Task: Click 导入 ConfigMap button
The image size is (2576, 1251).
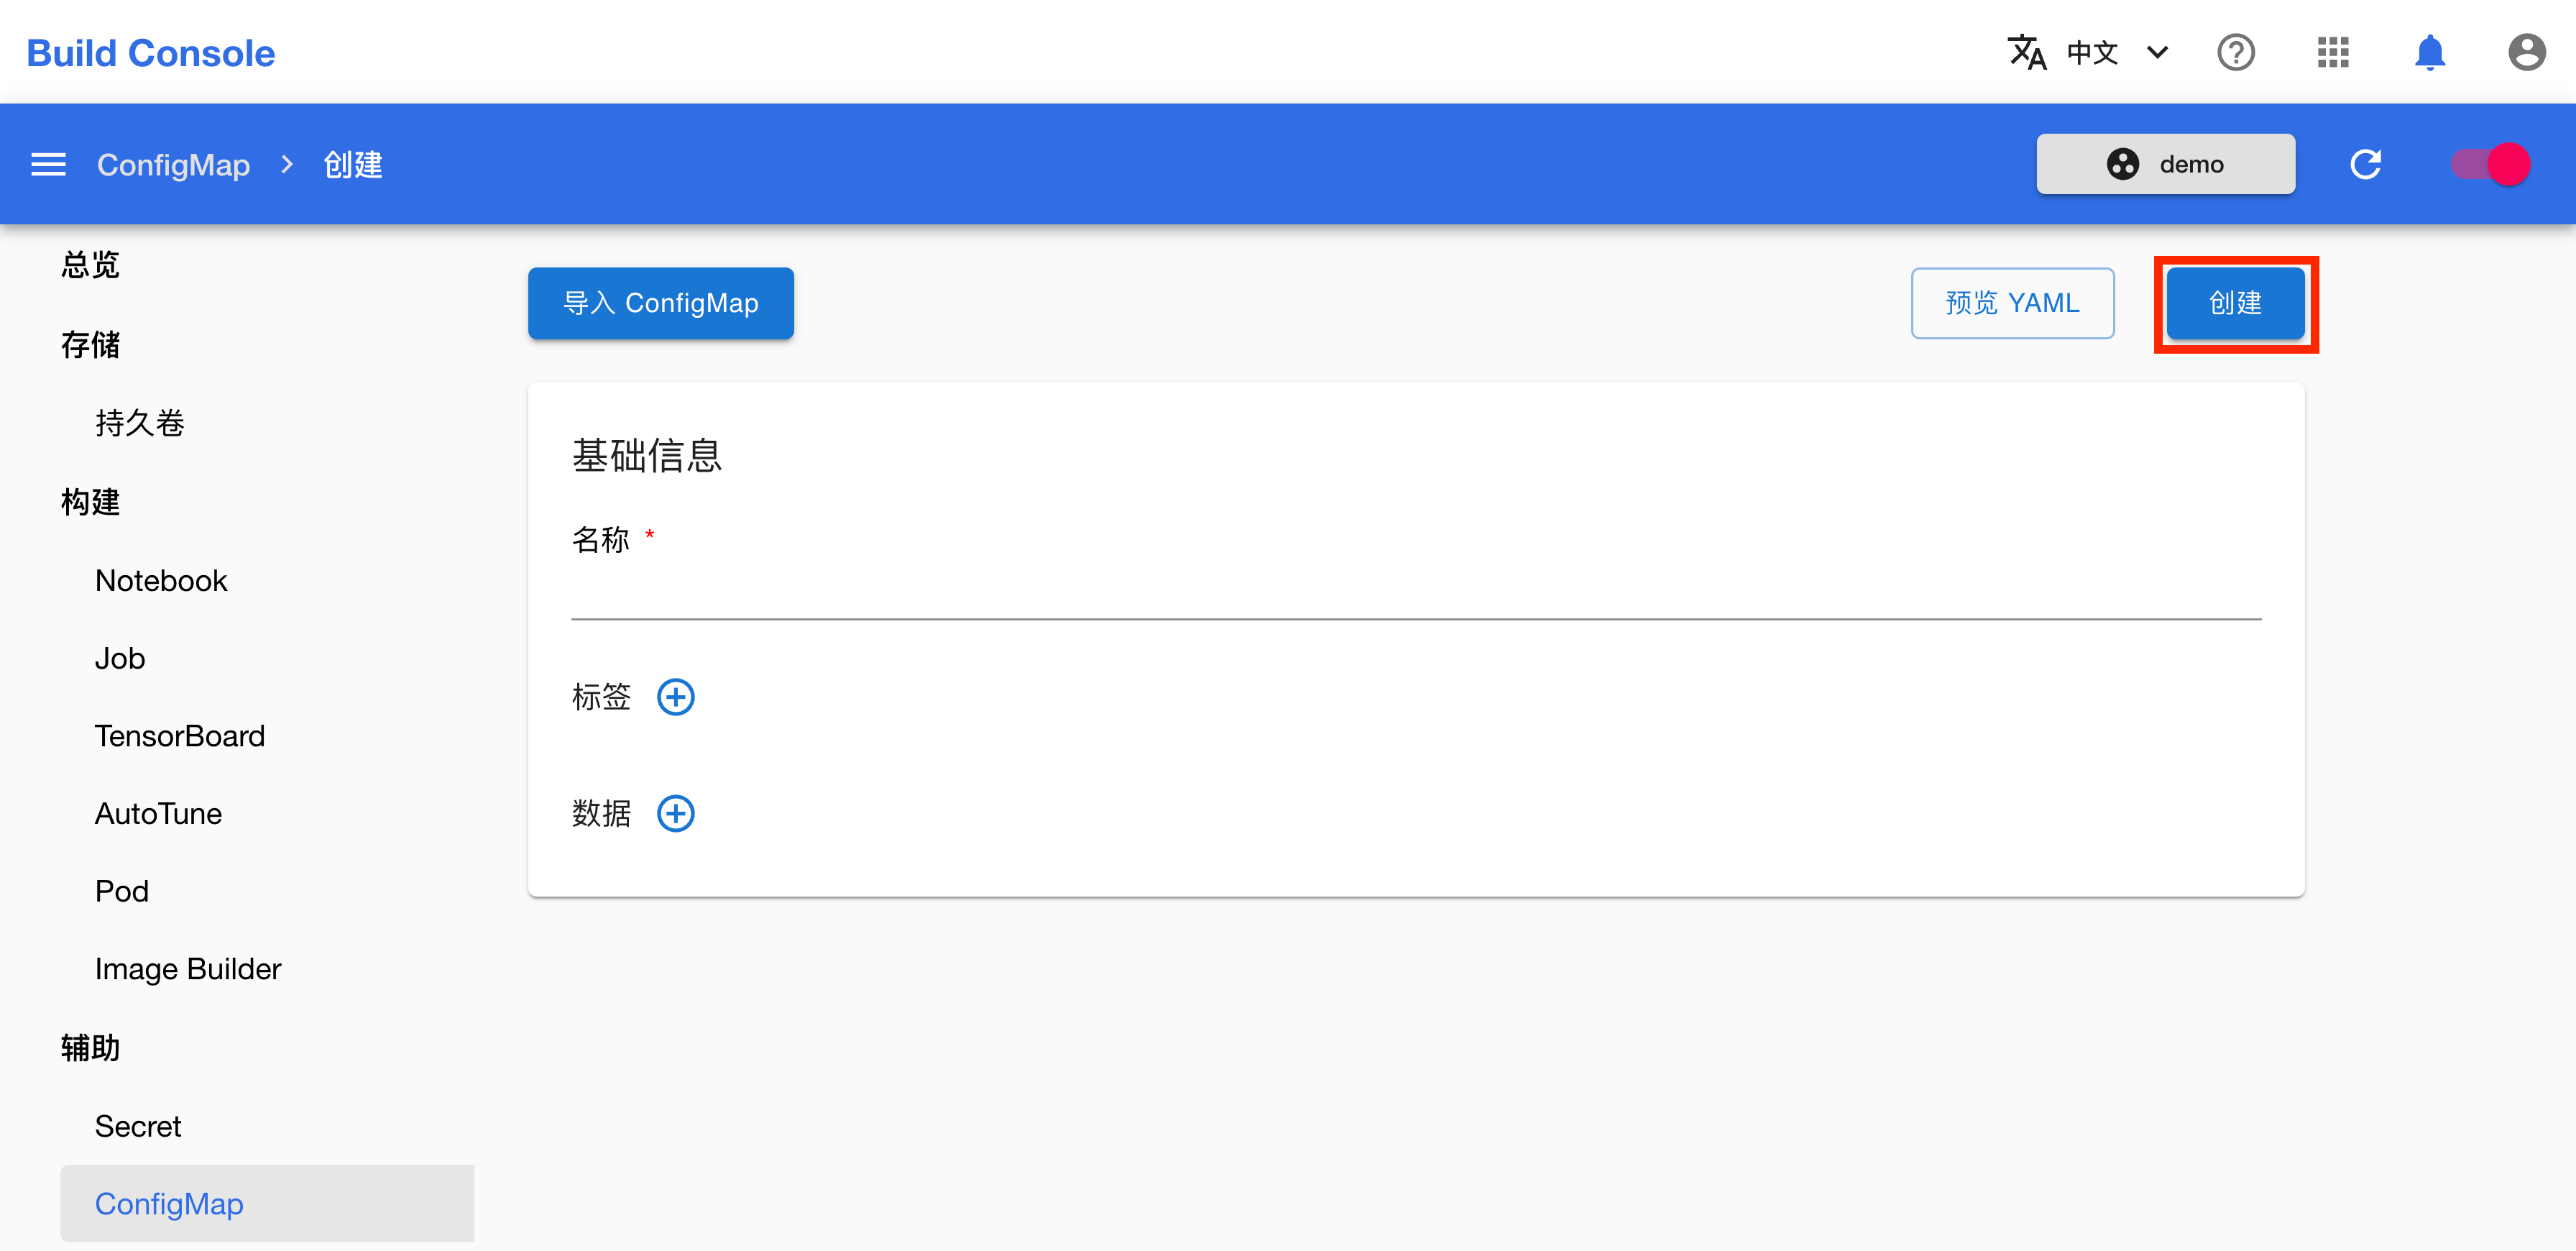Action: (x=660, y=303)
